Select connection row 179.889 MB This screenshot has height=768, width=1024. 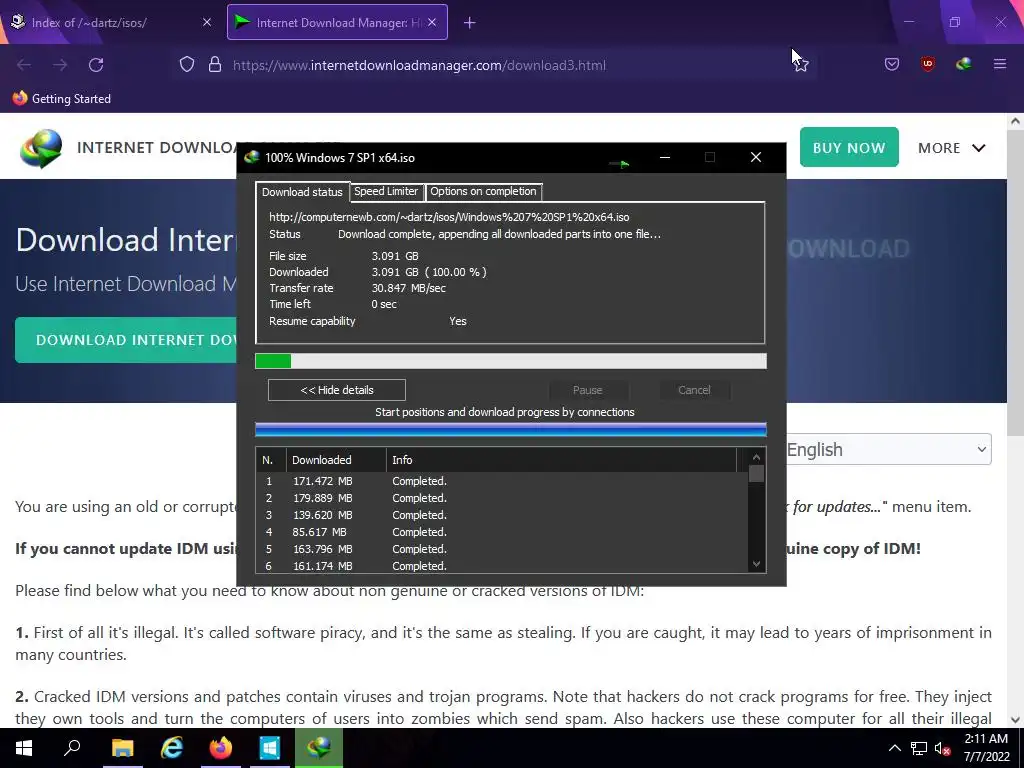tap(503, 498)
